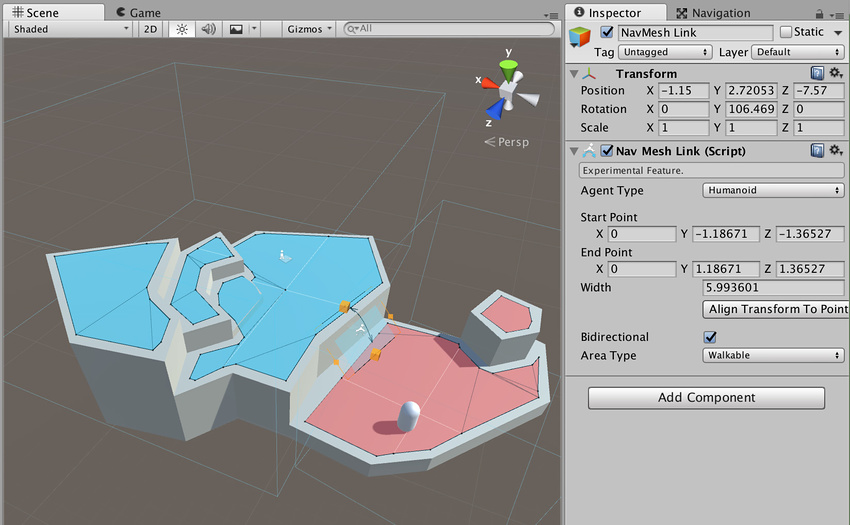Click the Add Component button
850x525 pixels.
click(x=706, y=397)
